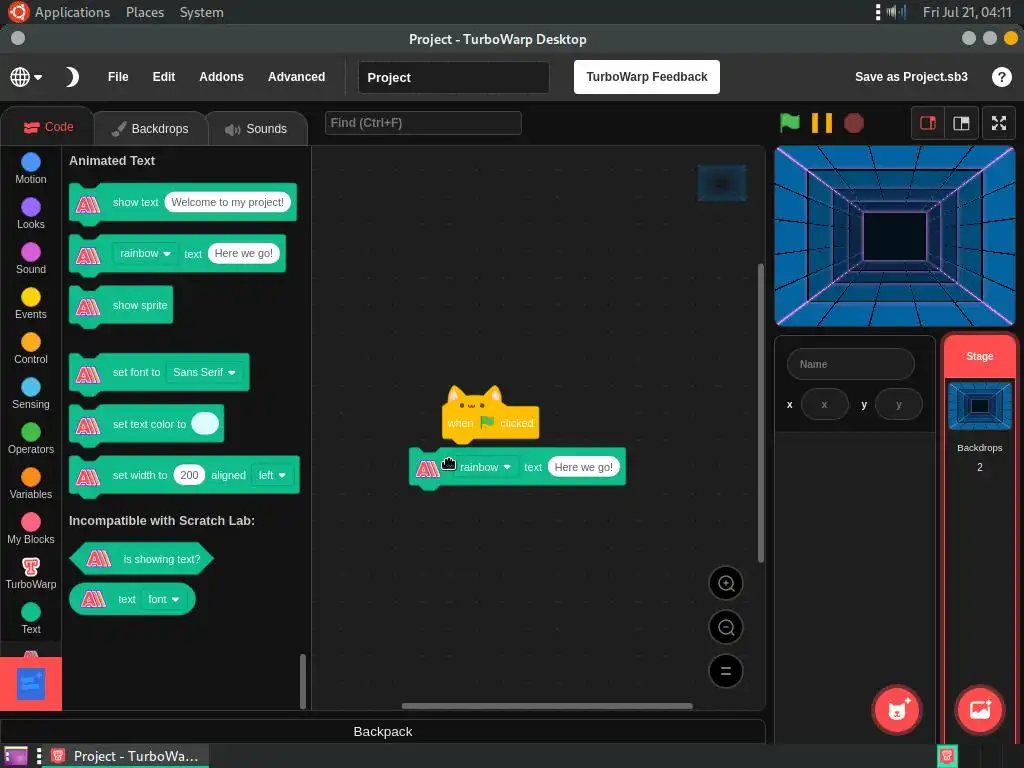Open the 'font' dropdown in text reporter
This screenshot has height=768, width=1024.
(163, 600)
